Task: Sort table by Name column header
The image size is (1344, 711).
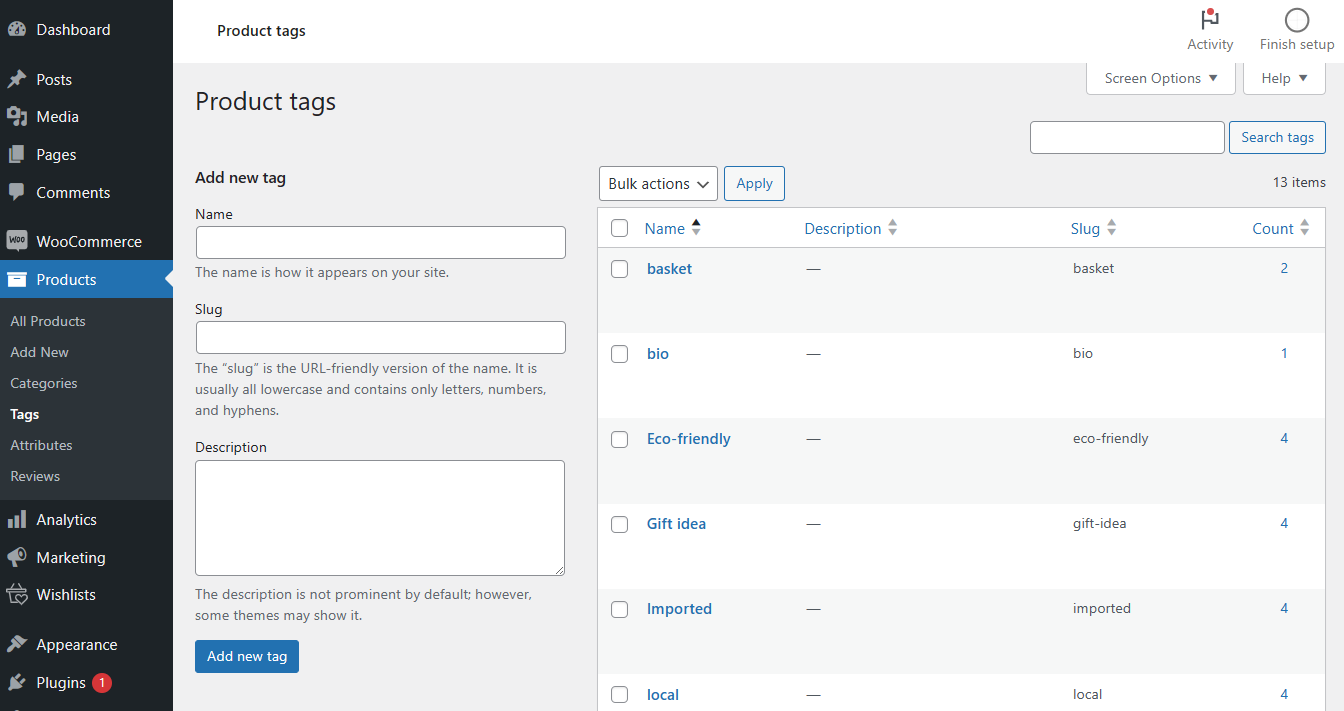Action: point(665,228)
